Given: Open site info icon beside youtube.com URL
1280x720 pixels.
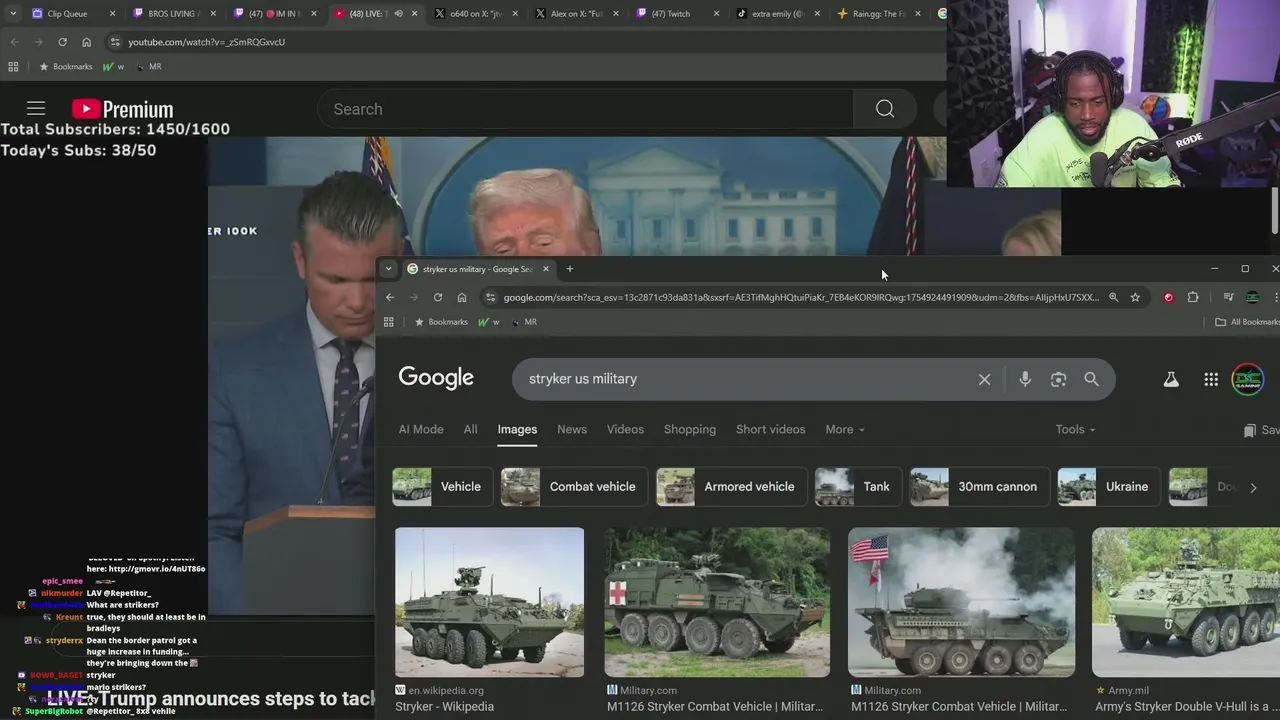Looking at the screenshot, I should [x=115, y=42].
